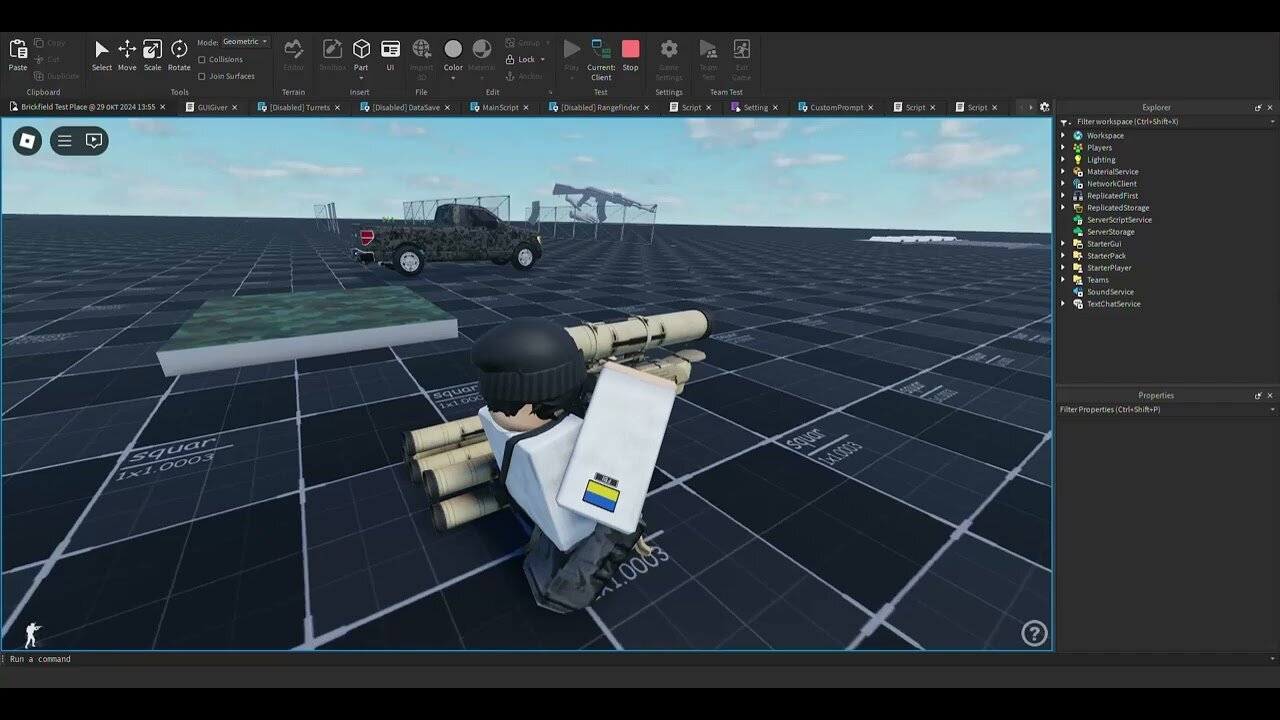The height and width of the screenshot is (720, 1280).
Task: Expand the Workspace tree item
Action: pos(1062,135)
